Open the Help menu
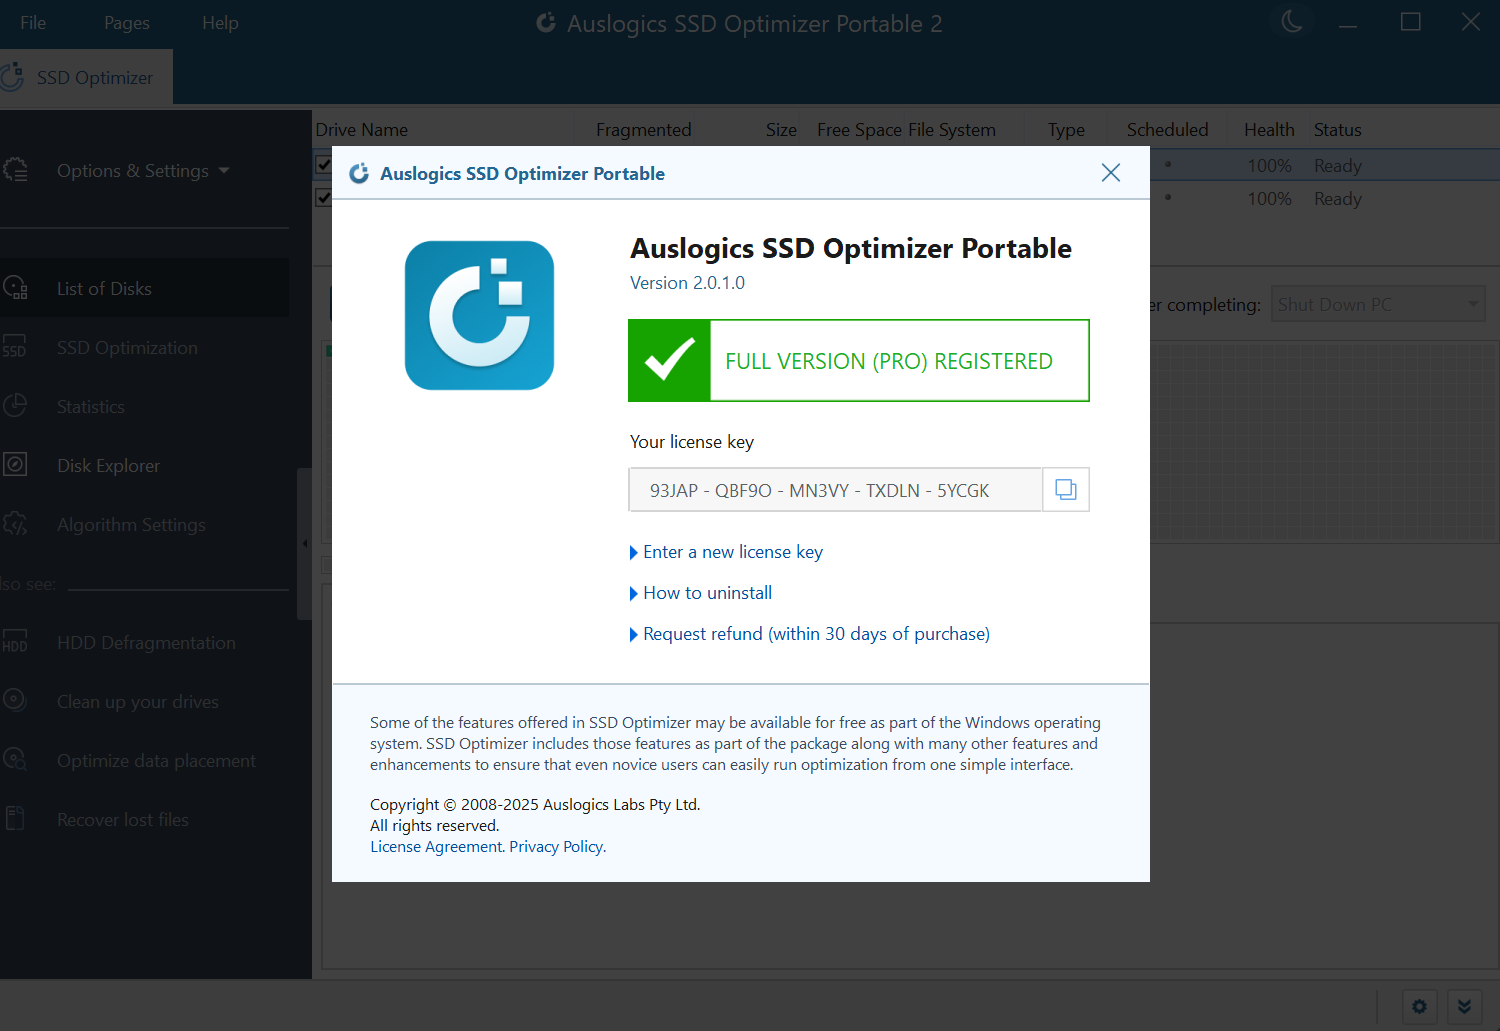The image size is (1500, 1031). tap(220, 22)
